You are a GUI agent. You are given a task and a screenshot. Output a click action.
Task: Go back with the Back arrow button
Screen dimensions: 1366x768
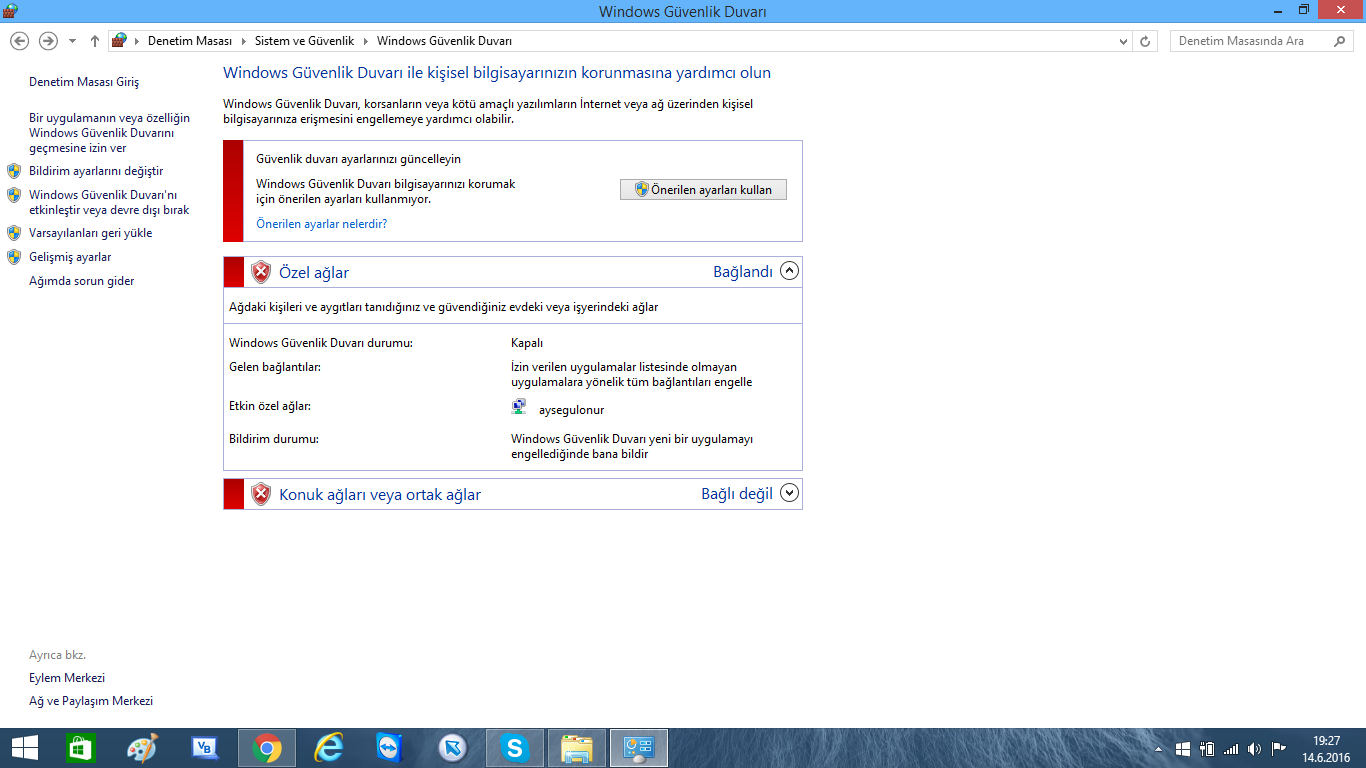tap(19, 41)
